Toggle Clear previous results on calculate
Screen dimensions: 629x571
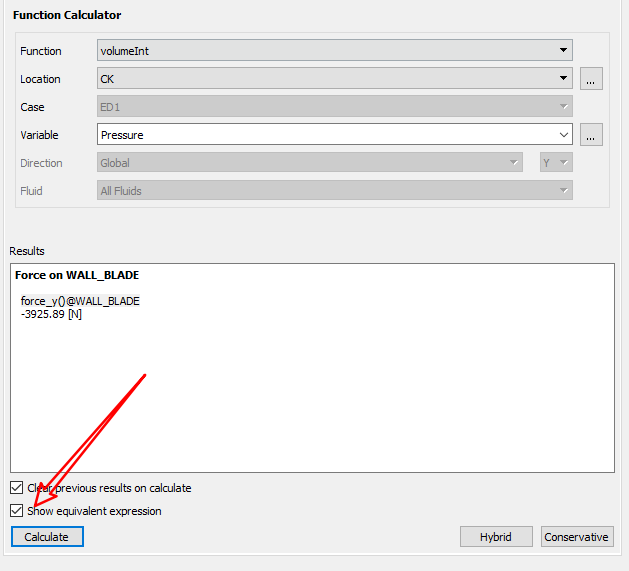click(x=16, y=488)
